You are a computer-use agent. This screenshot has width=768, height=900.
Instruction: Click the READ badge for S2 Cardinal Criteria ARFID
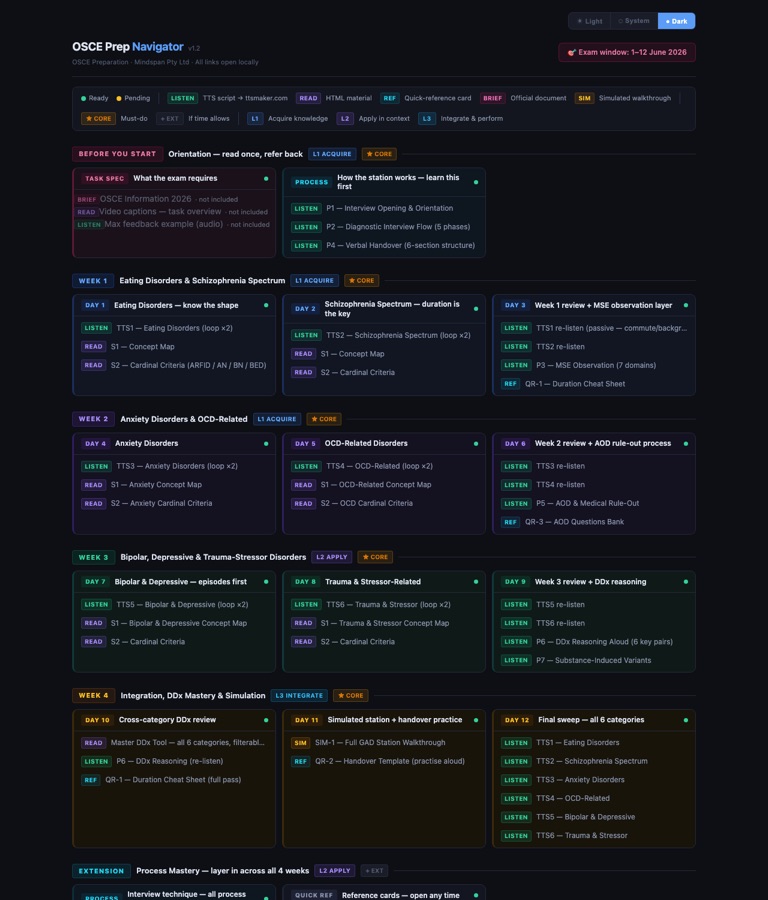[x=93, y=365]
